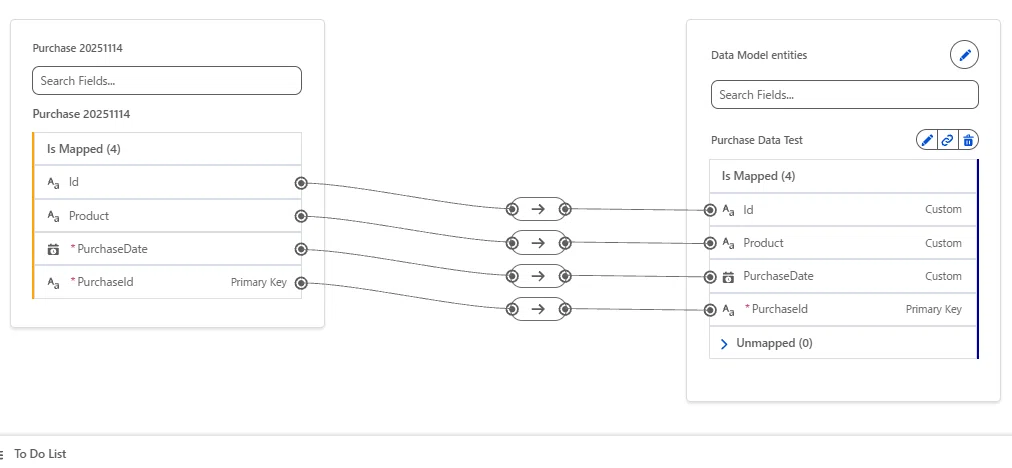Click source connector dot of PurchaseDate field
Viewport: 1012px width, 468px height.
(x=301, y=249)
